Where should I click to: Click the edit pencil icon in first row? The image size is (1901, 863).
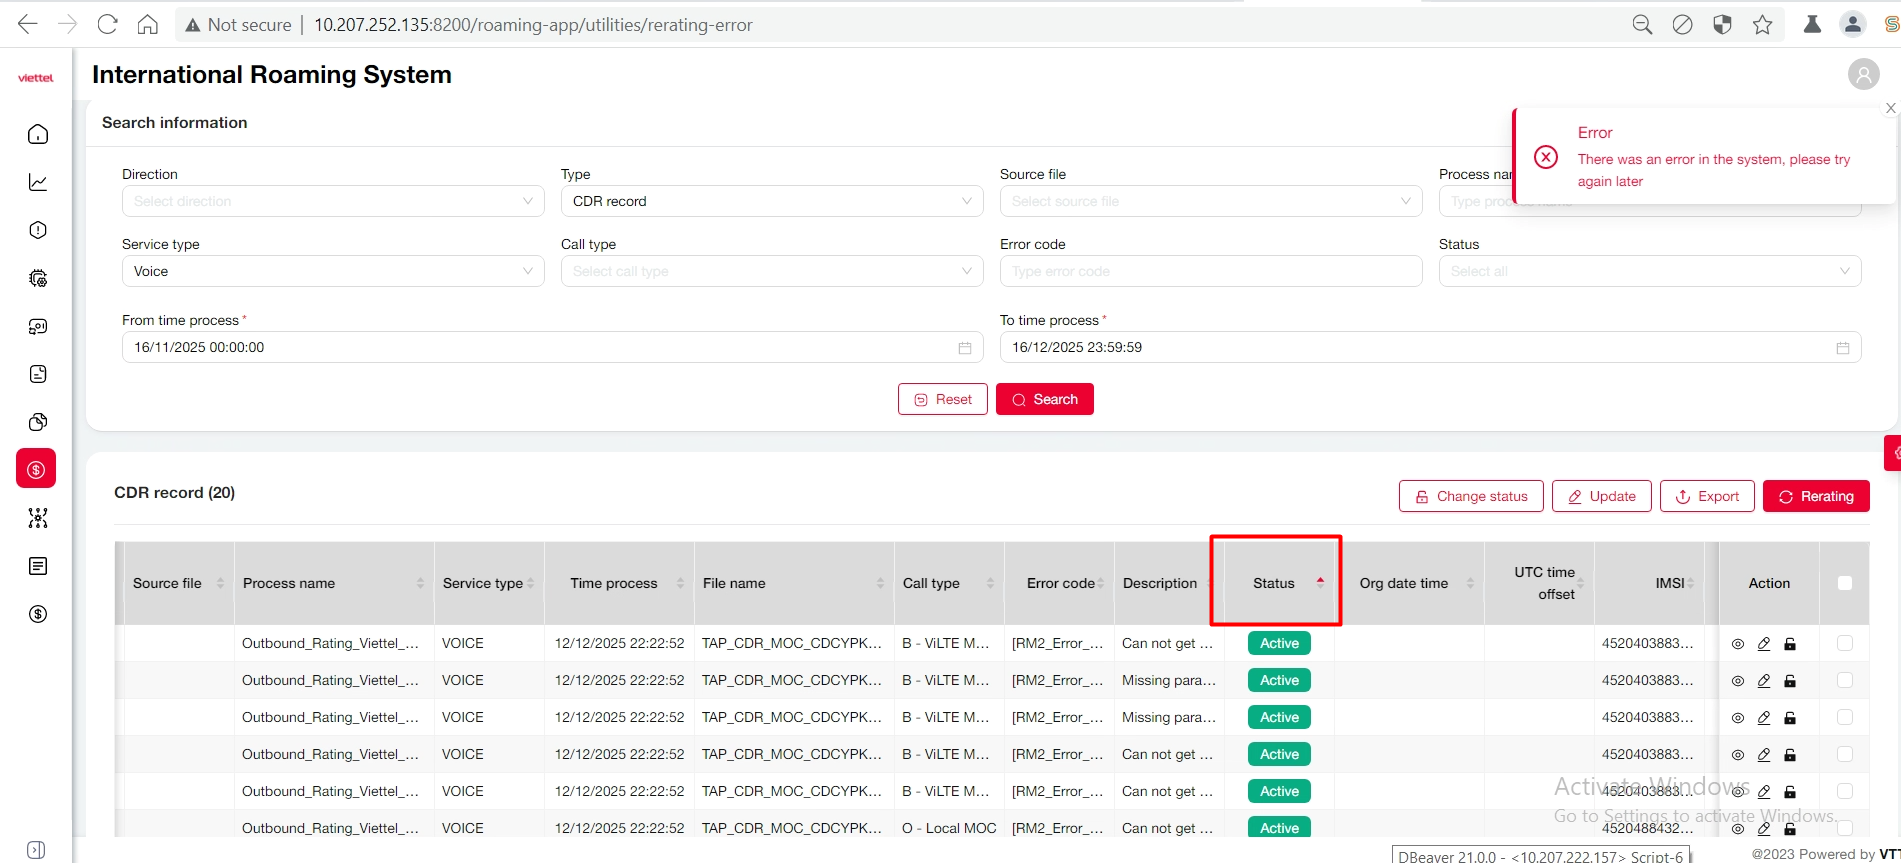coord(1764,644)
